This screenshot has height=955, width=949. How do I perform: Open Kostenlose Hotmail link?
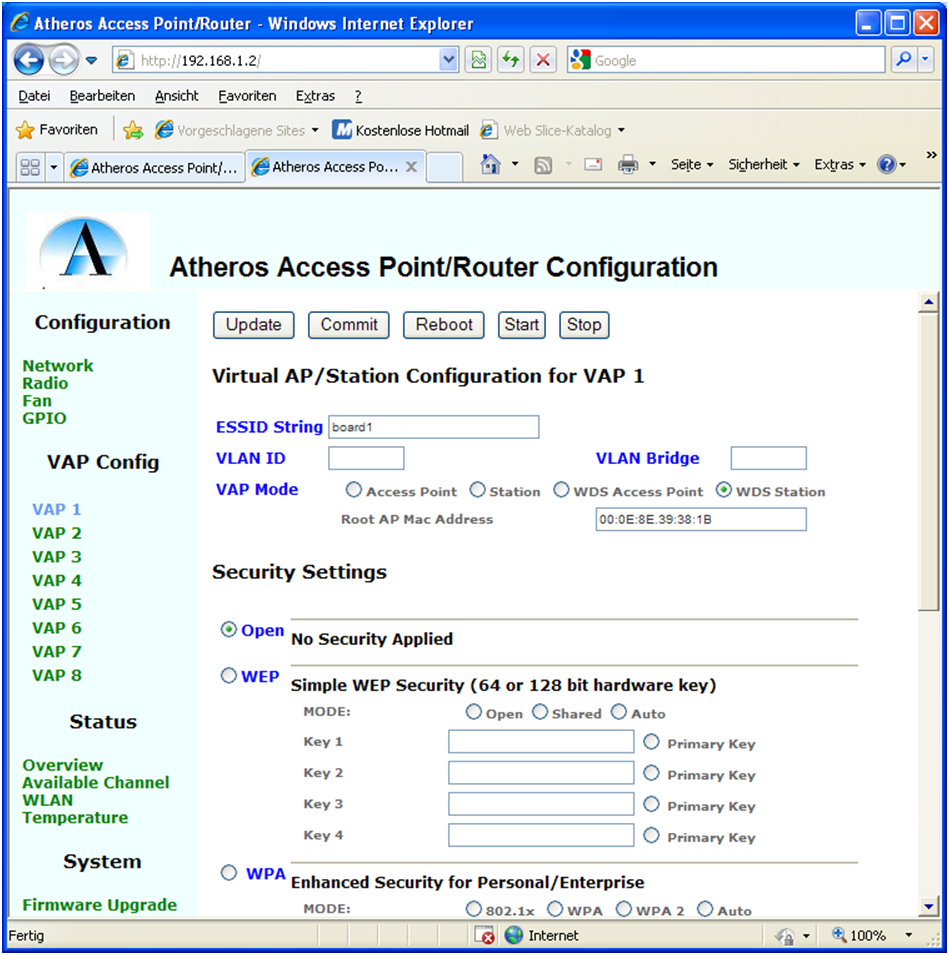[x=402, y=130]
